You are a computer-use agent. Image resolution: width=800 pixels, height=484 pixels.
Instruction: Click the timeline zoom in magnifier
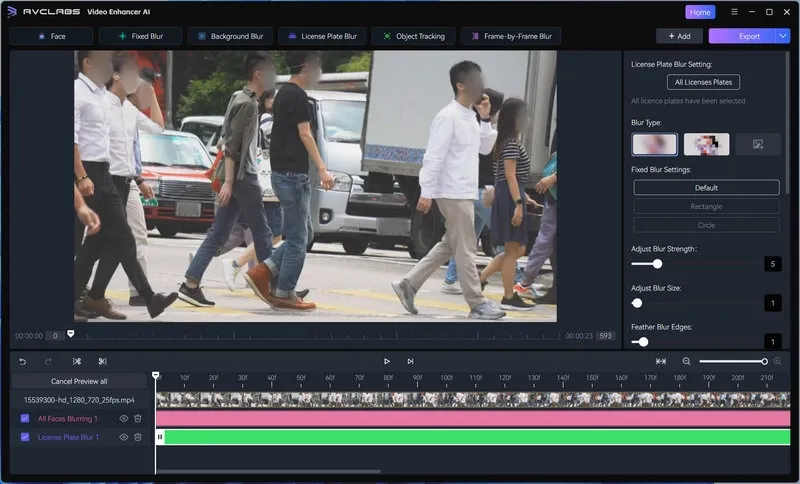[x=777, y=361]
